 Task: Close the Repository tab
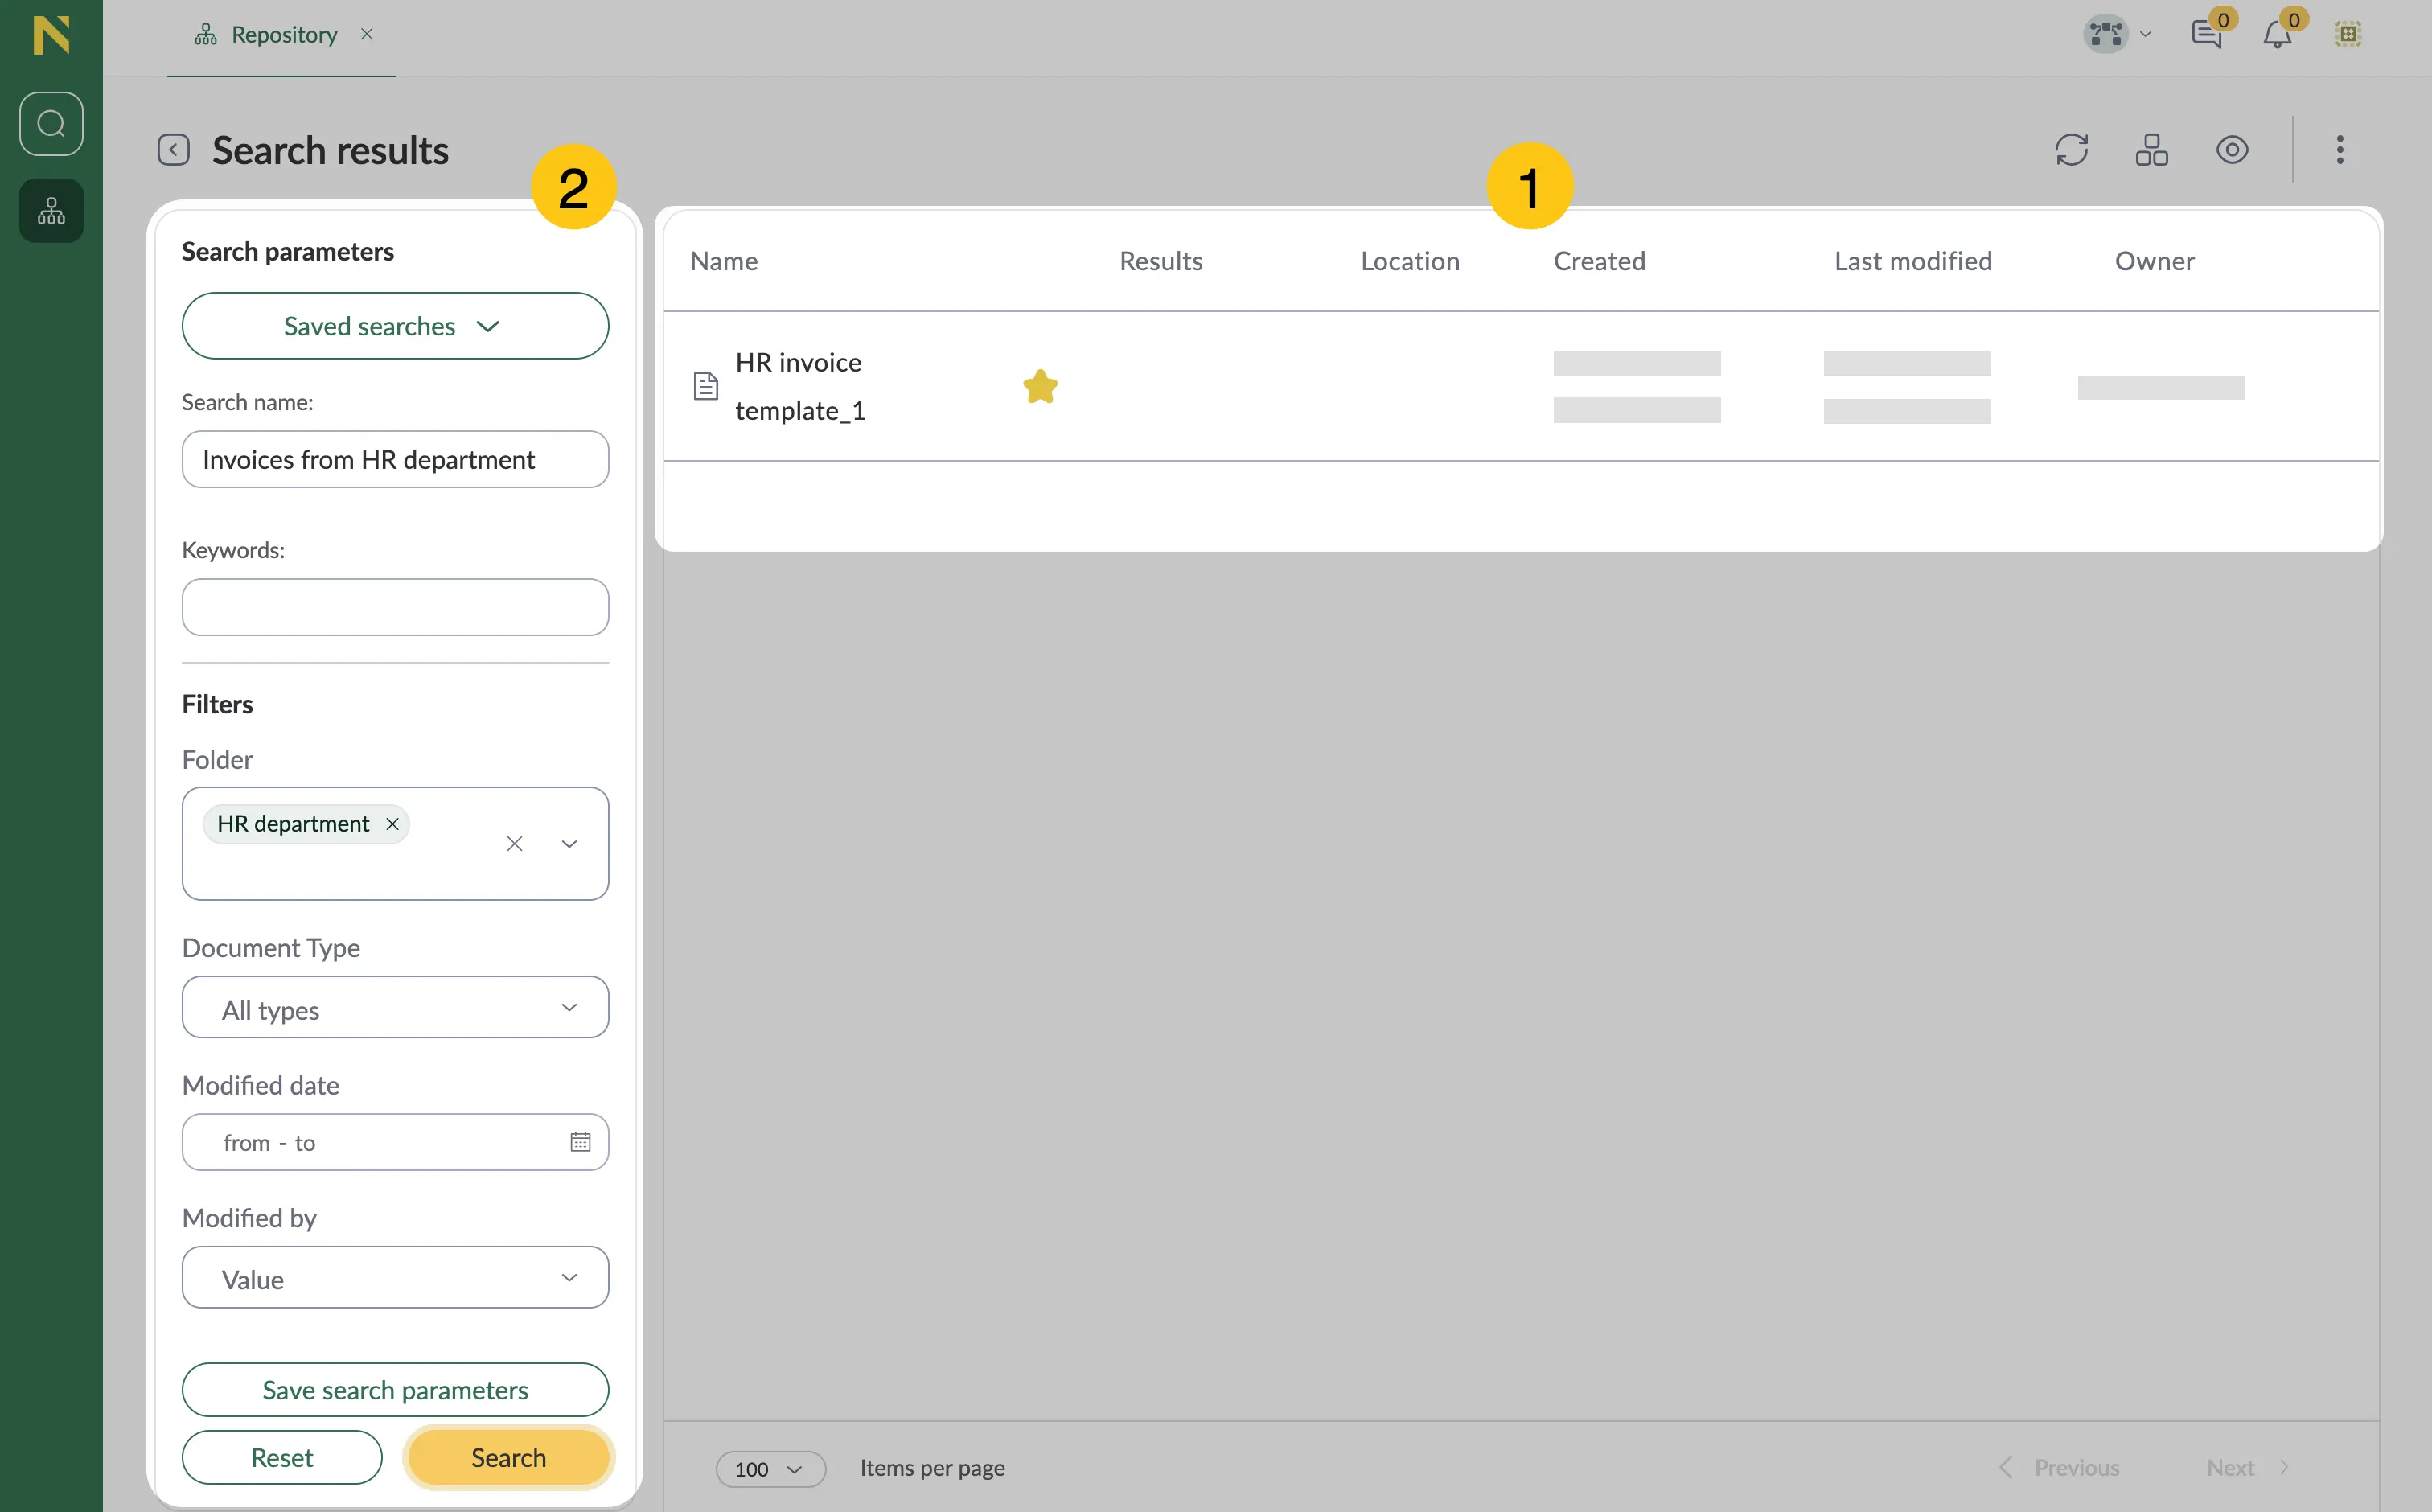click(367, 34)
